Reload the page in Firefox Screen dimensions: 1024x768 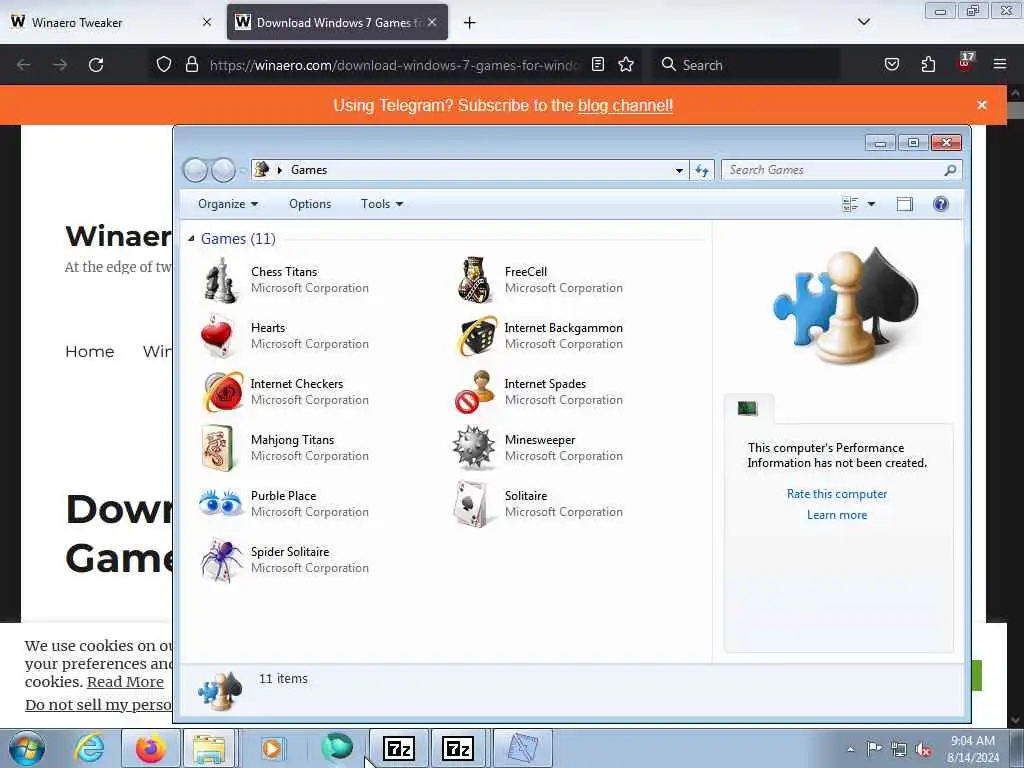click(x=96, y=65)
